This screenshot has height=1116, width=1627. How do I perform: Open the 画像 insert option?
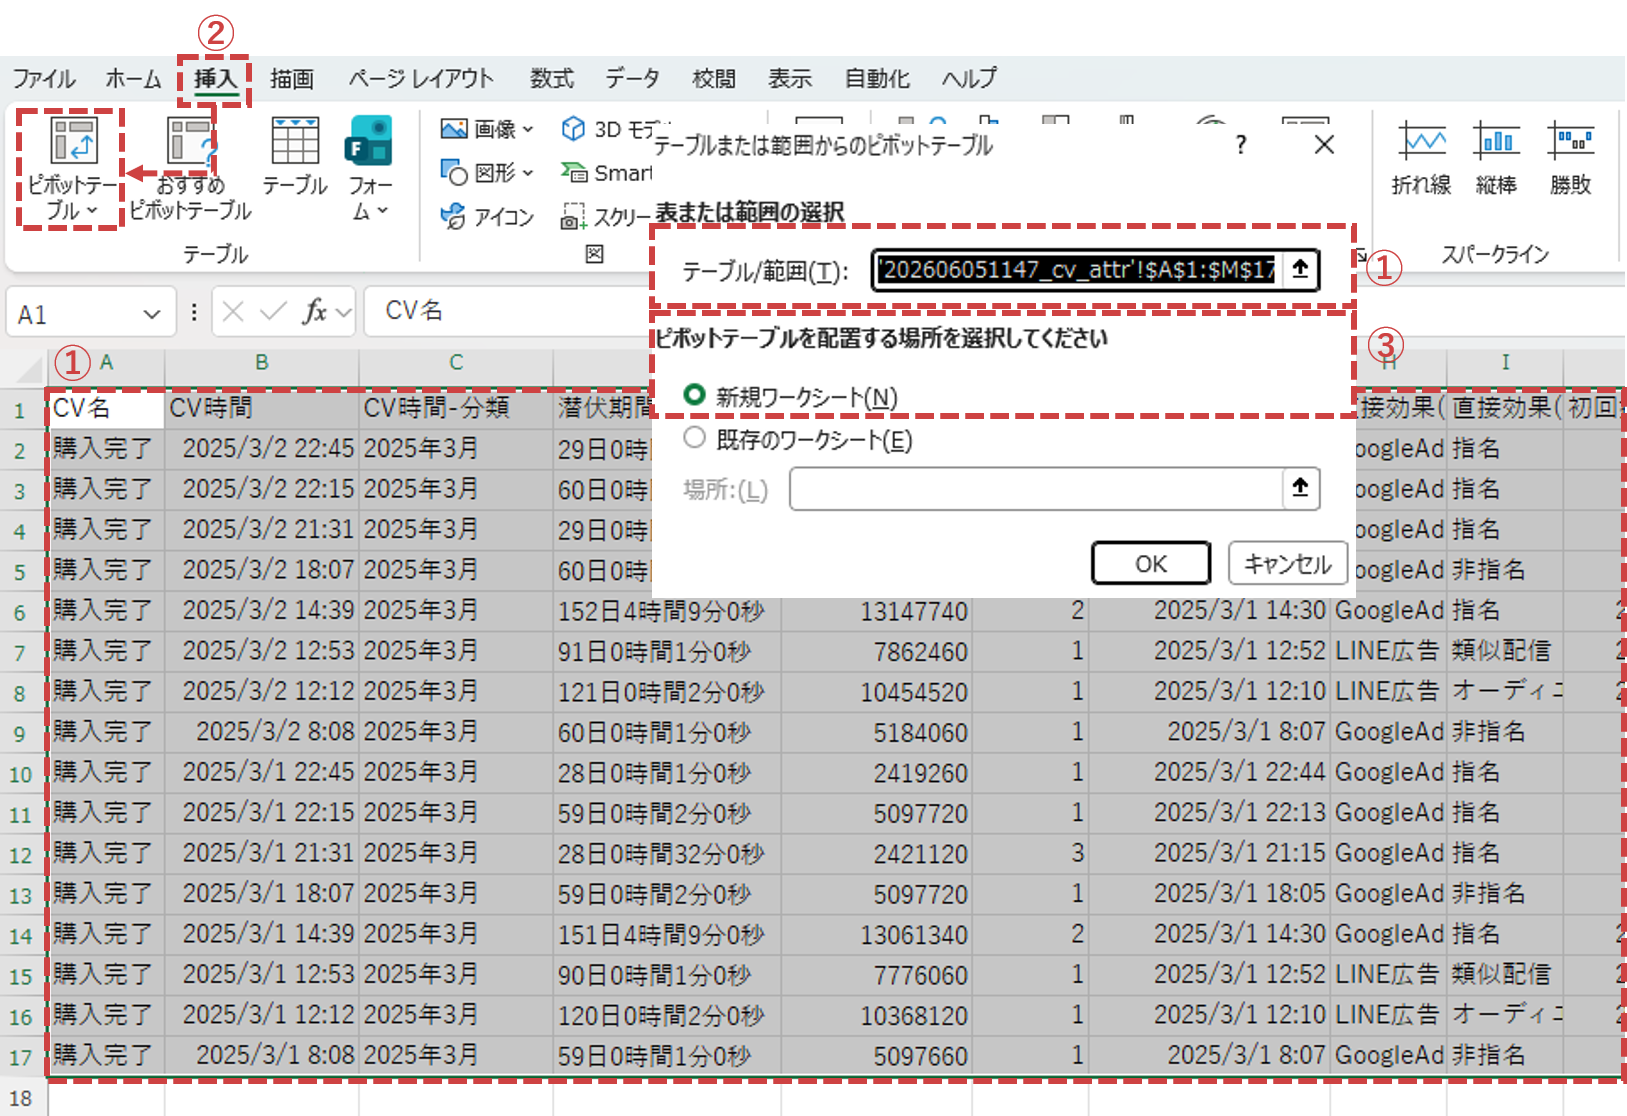[x=486, y=129]
